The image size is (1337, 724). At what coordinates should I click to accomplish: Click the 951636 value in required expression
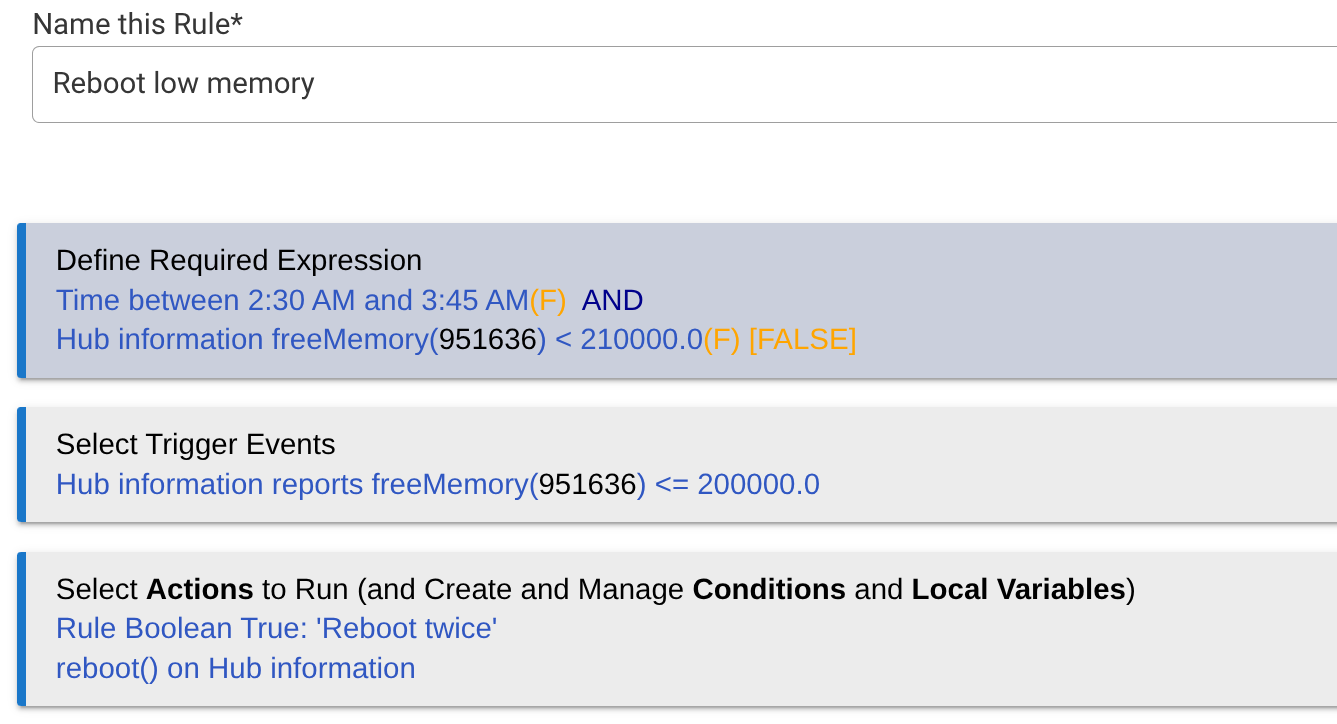488,340
